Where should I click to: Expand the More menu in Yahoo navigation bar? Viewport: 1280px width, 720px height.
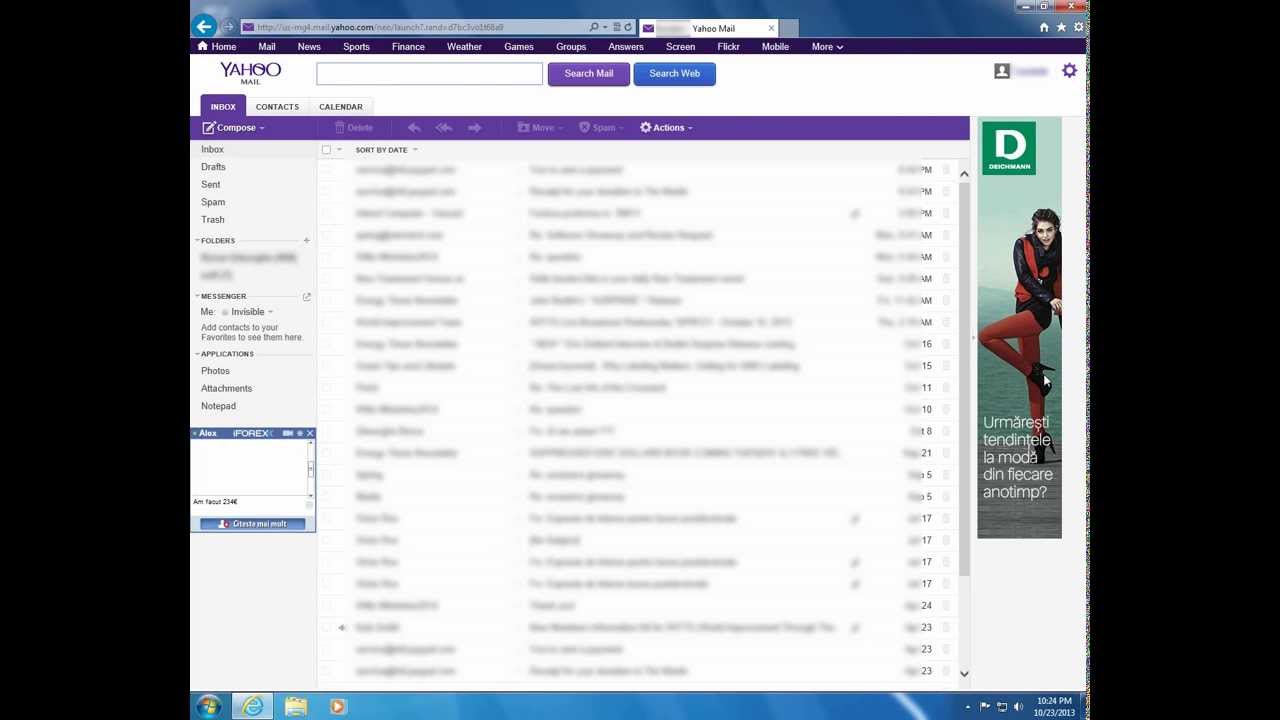[827, 46]
